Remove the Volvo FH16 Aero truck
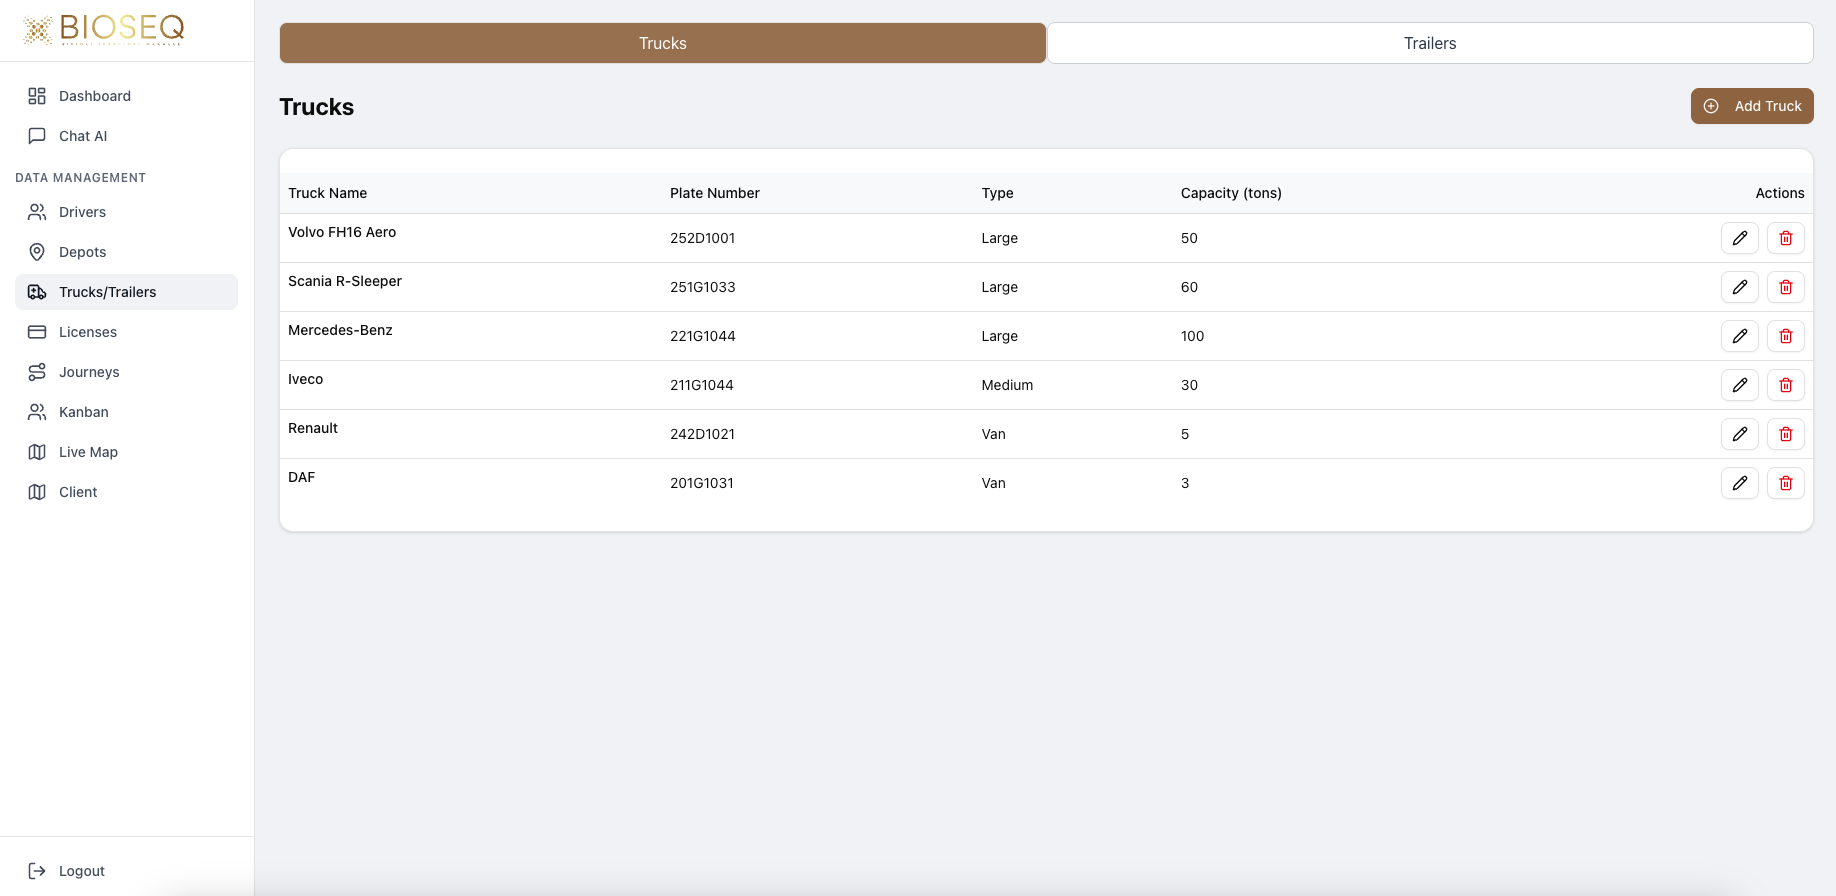The width and height of the screenshot is (1836, 896). [1785, 238]
